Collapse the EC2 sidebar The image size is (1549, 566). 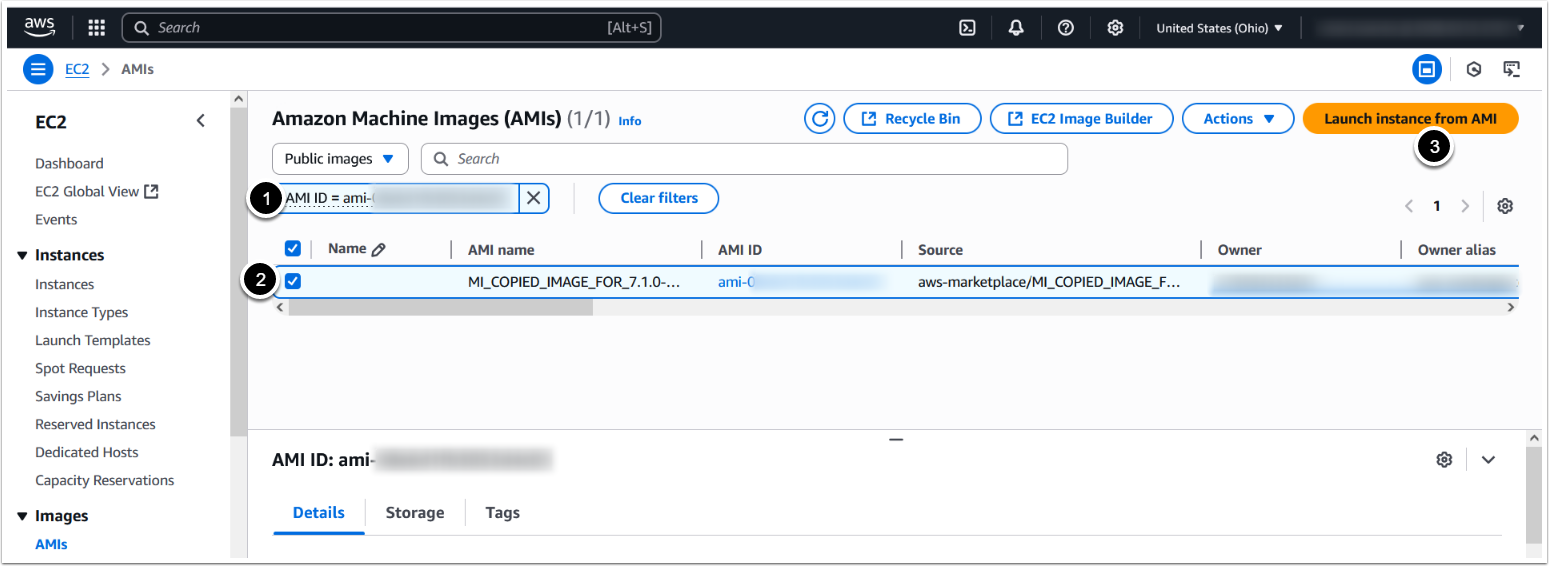click(200, 121)
